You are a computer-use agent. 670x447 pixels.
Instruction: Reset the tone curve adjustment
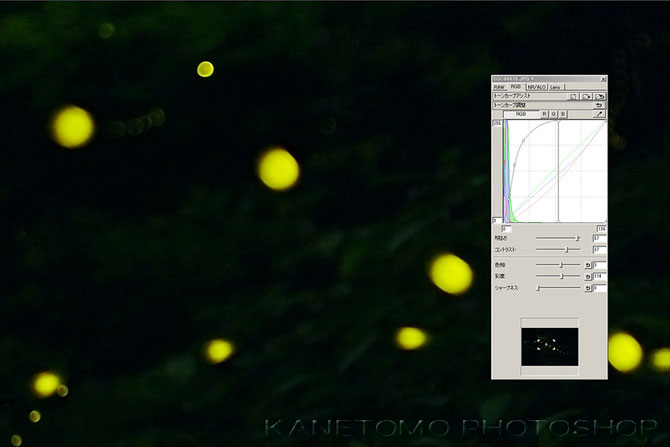(599, 105)
